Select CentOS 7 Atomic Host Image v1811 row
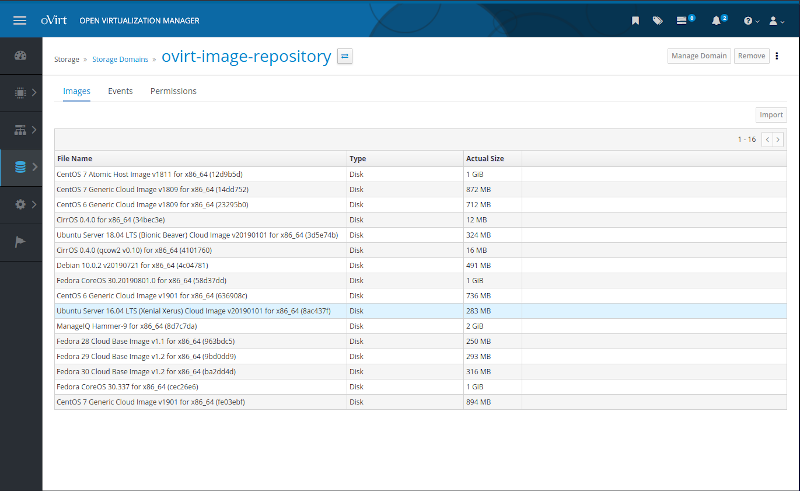Viewport: 800px width, 491px height. pos(420,174)
